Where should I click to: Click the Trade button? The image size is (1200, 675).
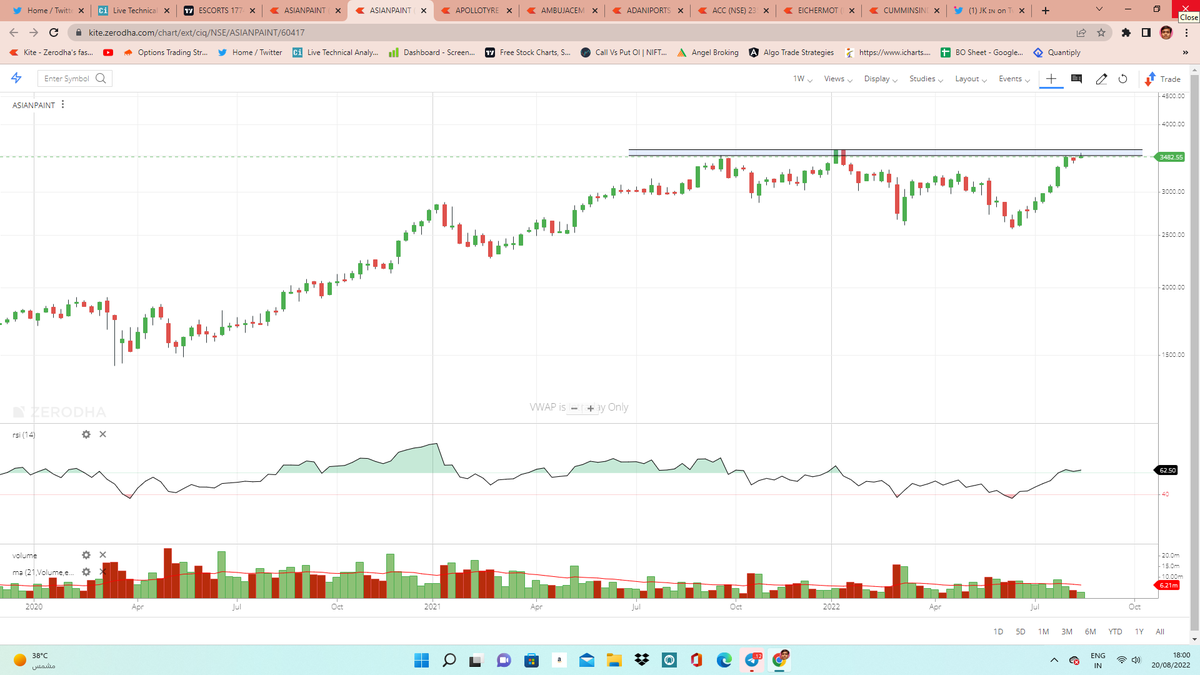tap(1163, 79)
